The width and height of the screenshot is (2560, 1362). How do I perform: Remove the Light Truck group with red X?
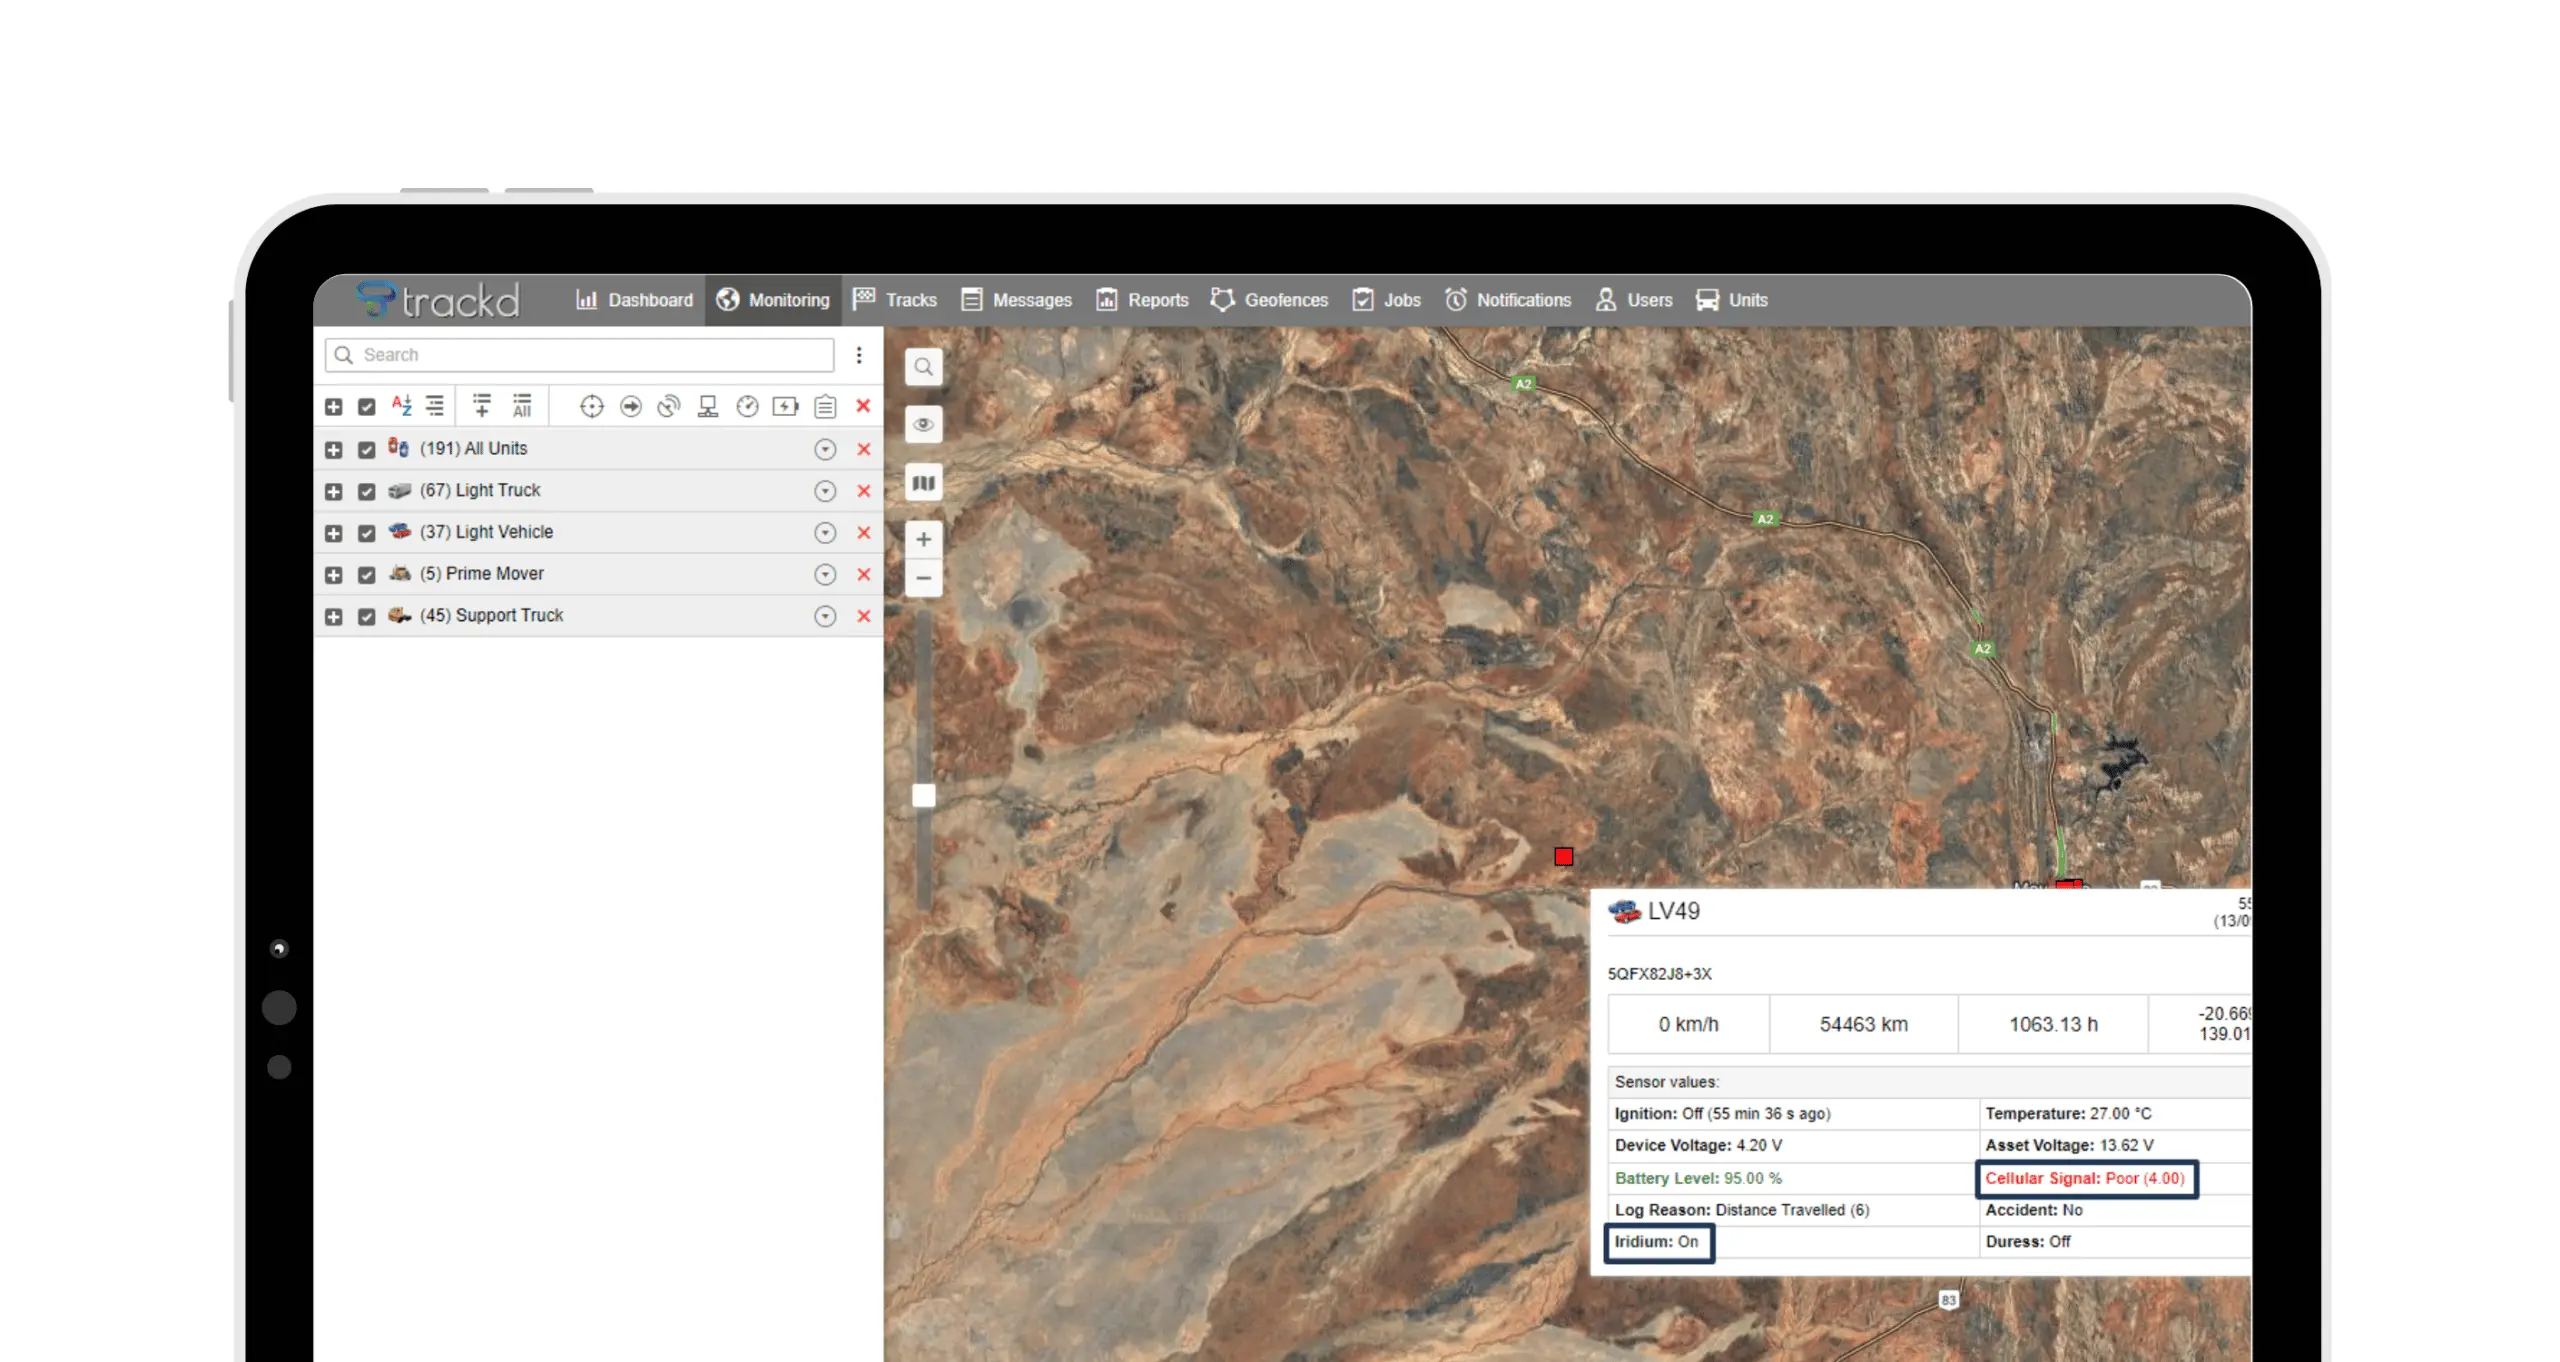[863, 491]
